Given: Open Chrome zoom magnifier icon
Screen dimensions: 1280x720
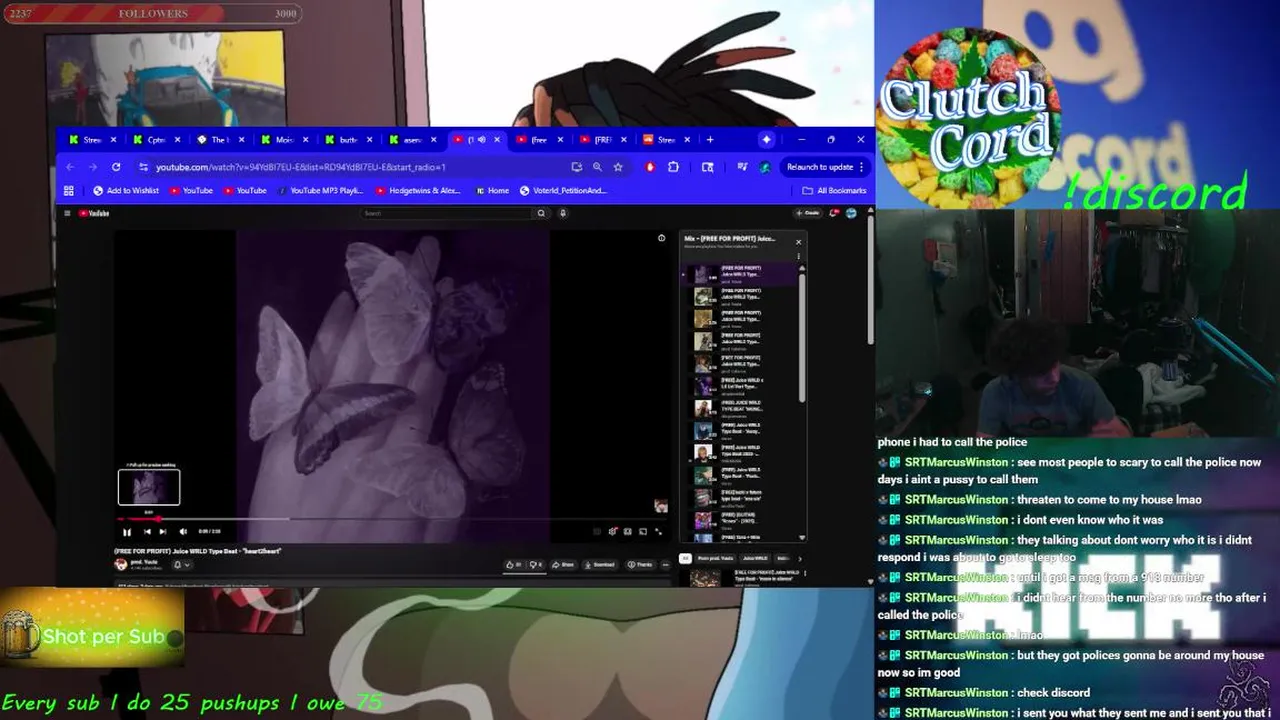Looking at the screenshot, I should point(597,167).
